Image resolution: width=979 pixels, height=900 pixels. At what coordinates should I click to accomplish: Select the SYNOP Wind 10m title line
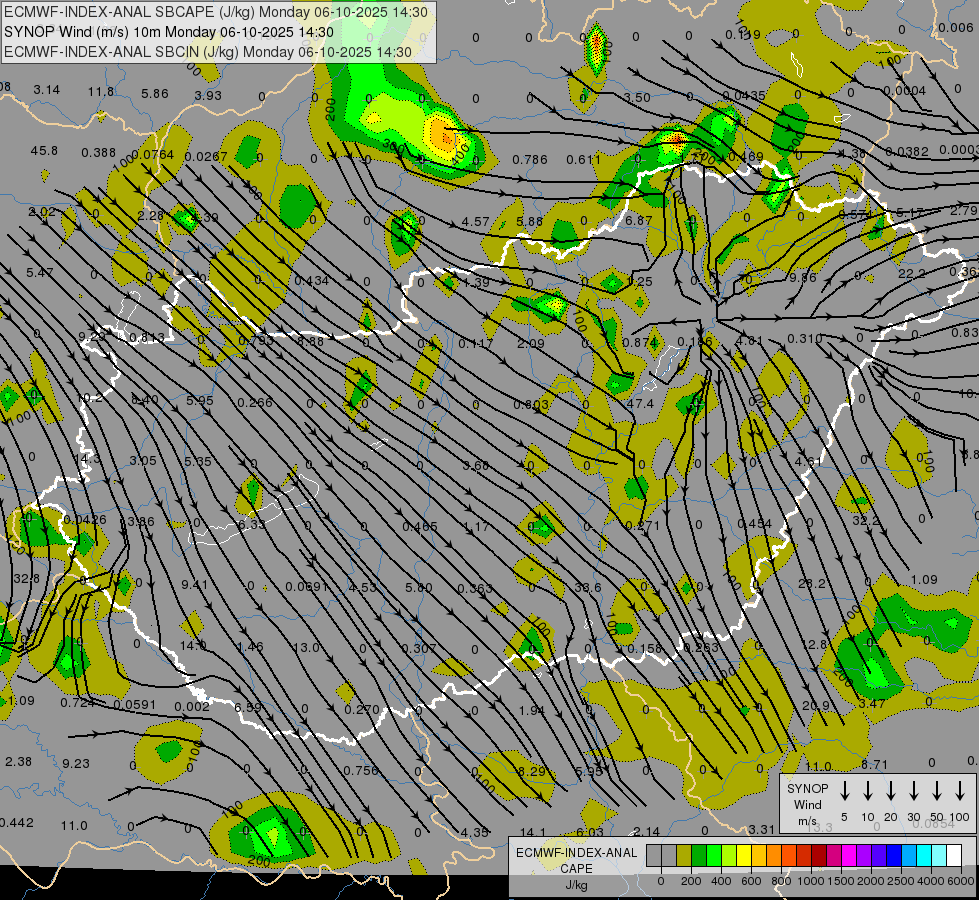(169, 32)
